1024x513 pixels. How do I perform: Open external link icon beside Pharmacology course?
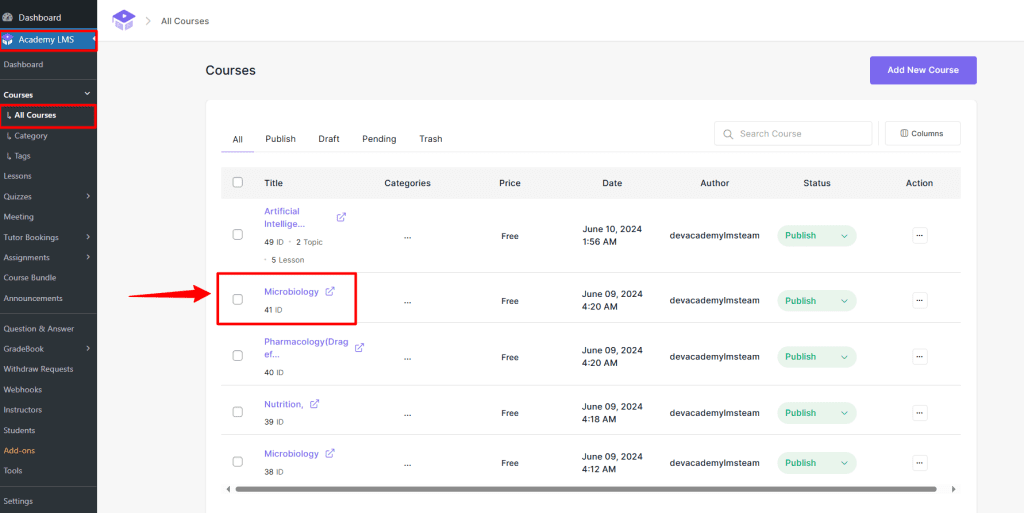359,348
